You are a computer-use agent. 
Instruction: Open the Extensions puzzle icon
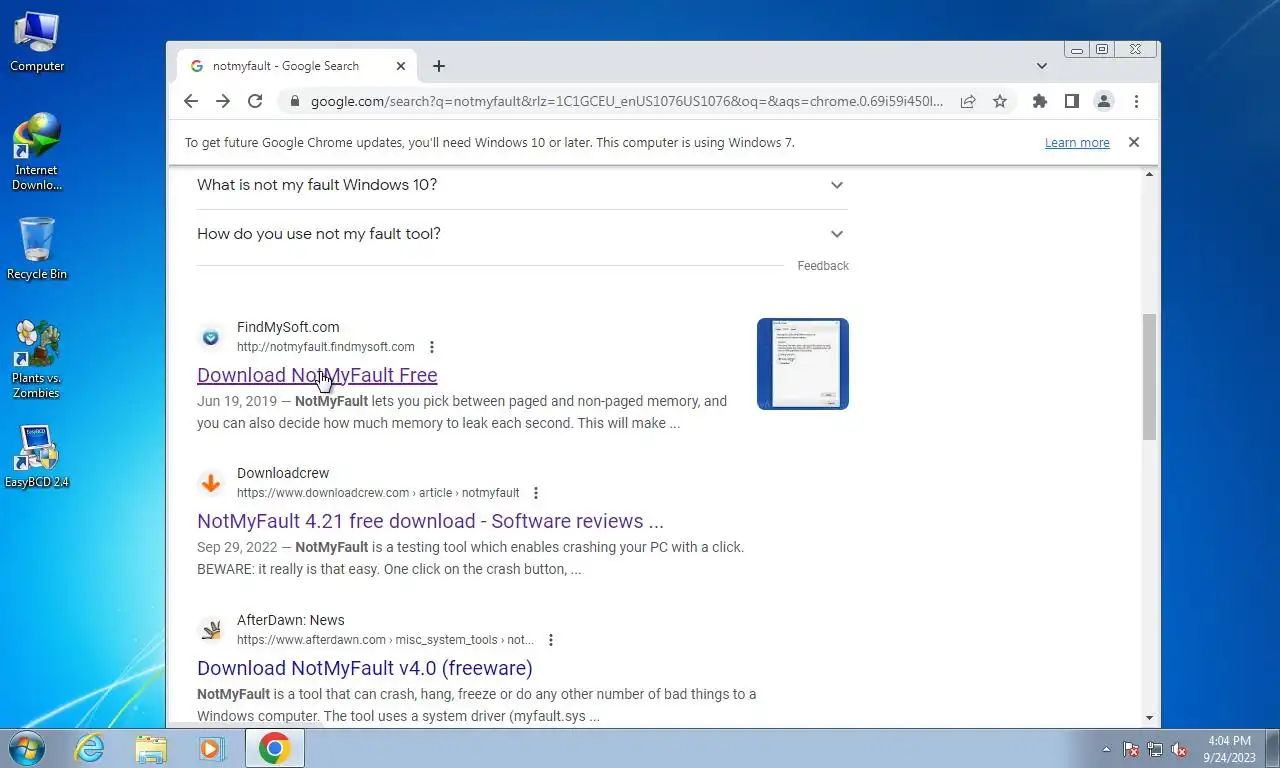pos(1040,101)
